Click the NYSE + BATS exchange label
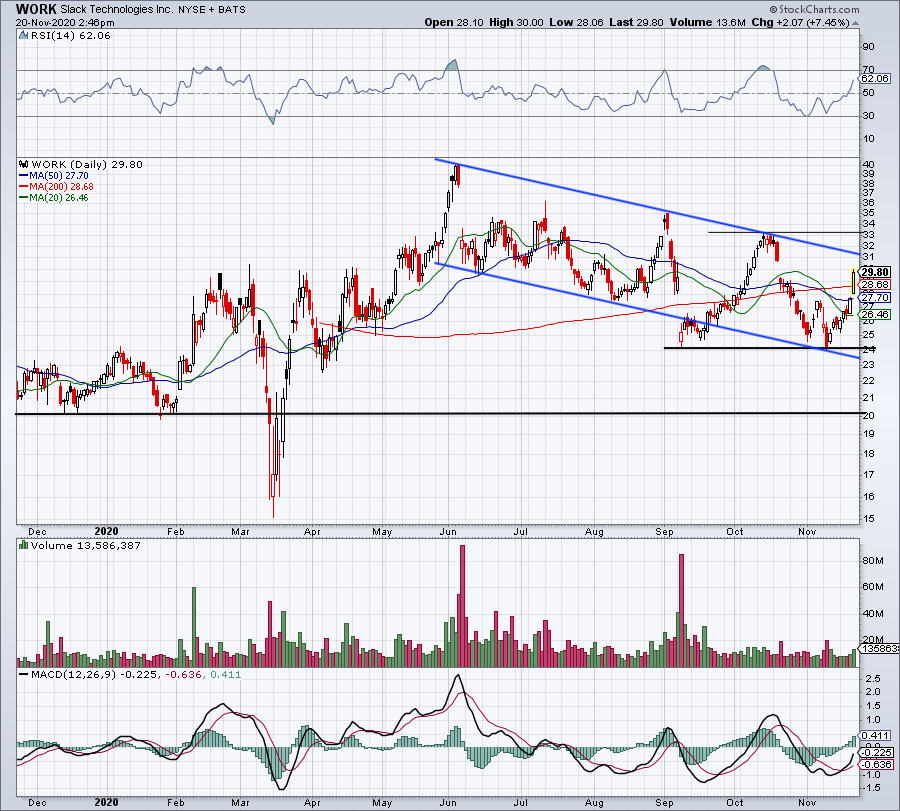The height and width of the screenshot is (811, 900). (212, 10)
